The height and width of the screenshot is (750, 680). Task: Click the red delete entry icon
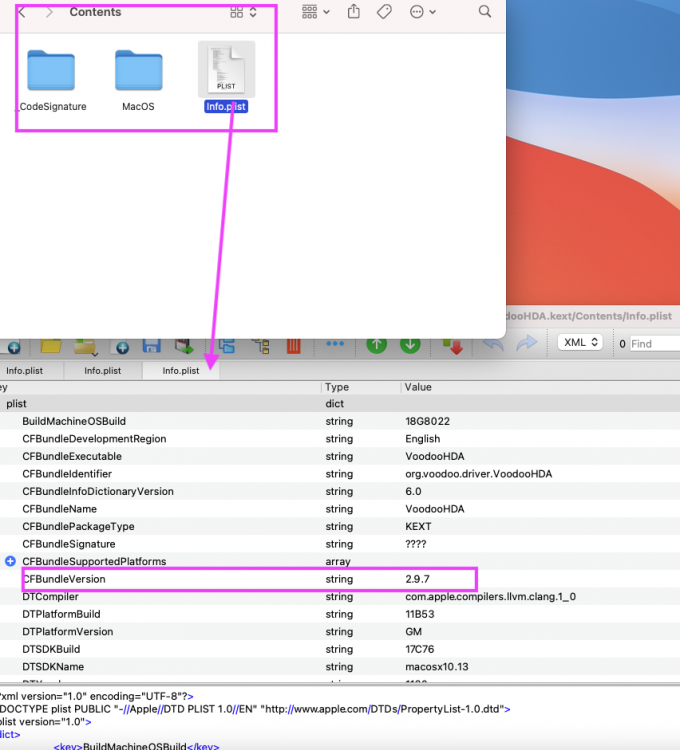293,346
